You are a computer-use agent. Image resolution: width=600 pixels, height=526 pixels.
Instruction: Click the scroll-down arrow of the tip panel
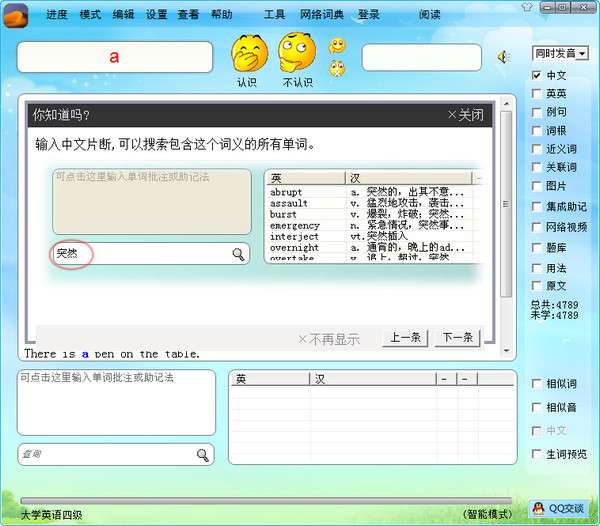[x=506, y=350]
